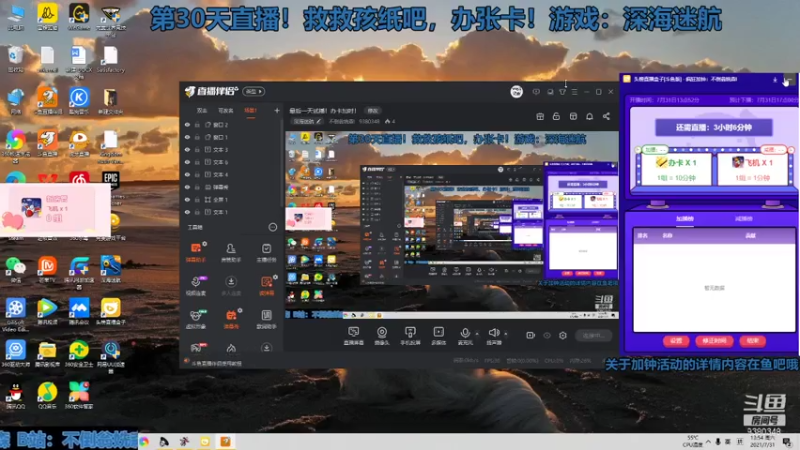Toggle preview eye icon beside settings gear
Viewport: 800px width, 450px height.
pyautogui.click(x=547, y=335)
